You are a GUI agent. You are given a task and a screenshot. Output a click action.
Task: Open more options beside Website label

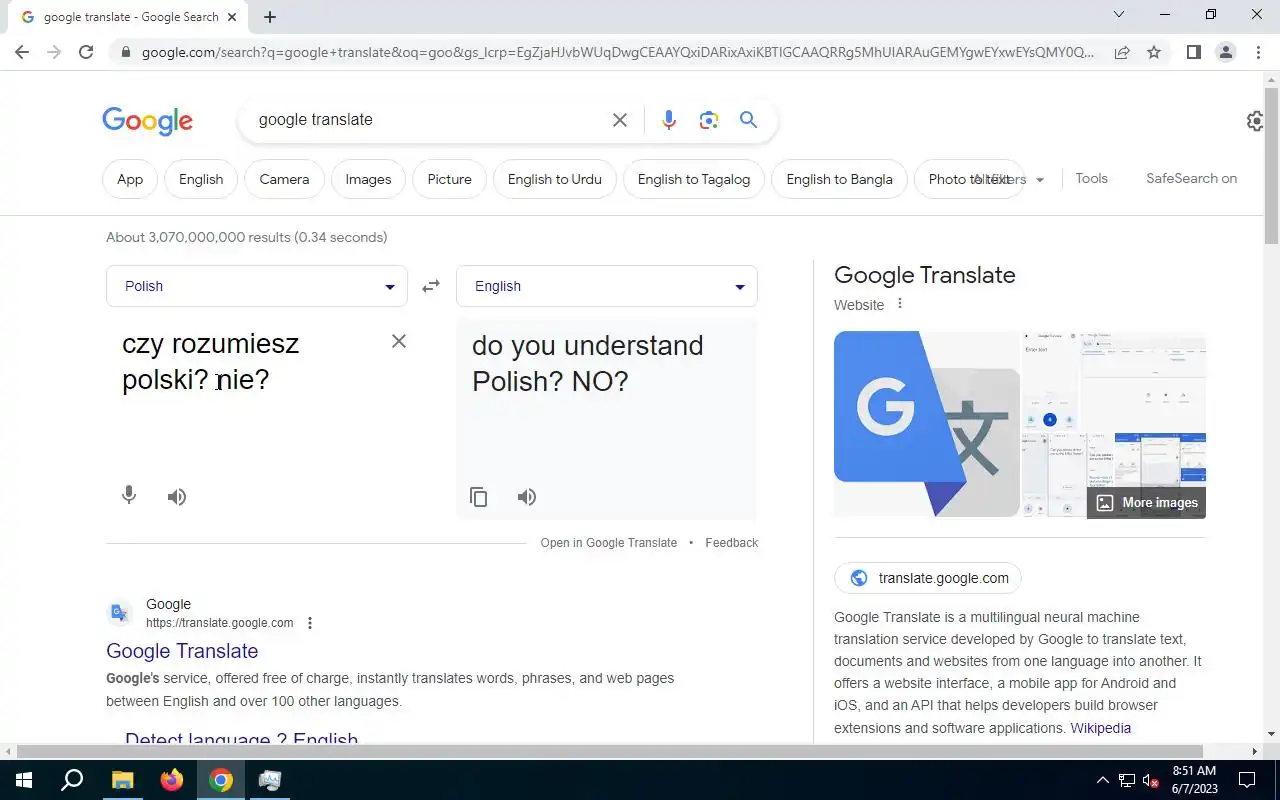tap(899, 304)
